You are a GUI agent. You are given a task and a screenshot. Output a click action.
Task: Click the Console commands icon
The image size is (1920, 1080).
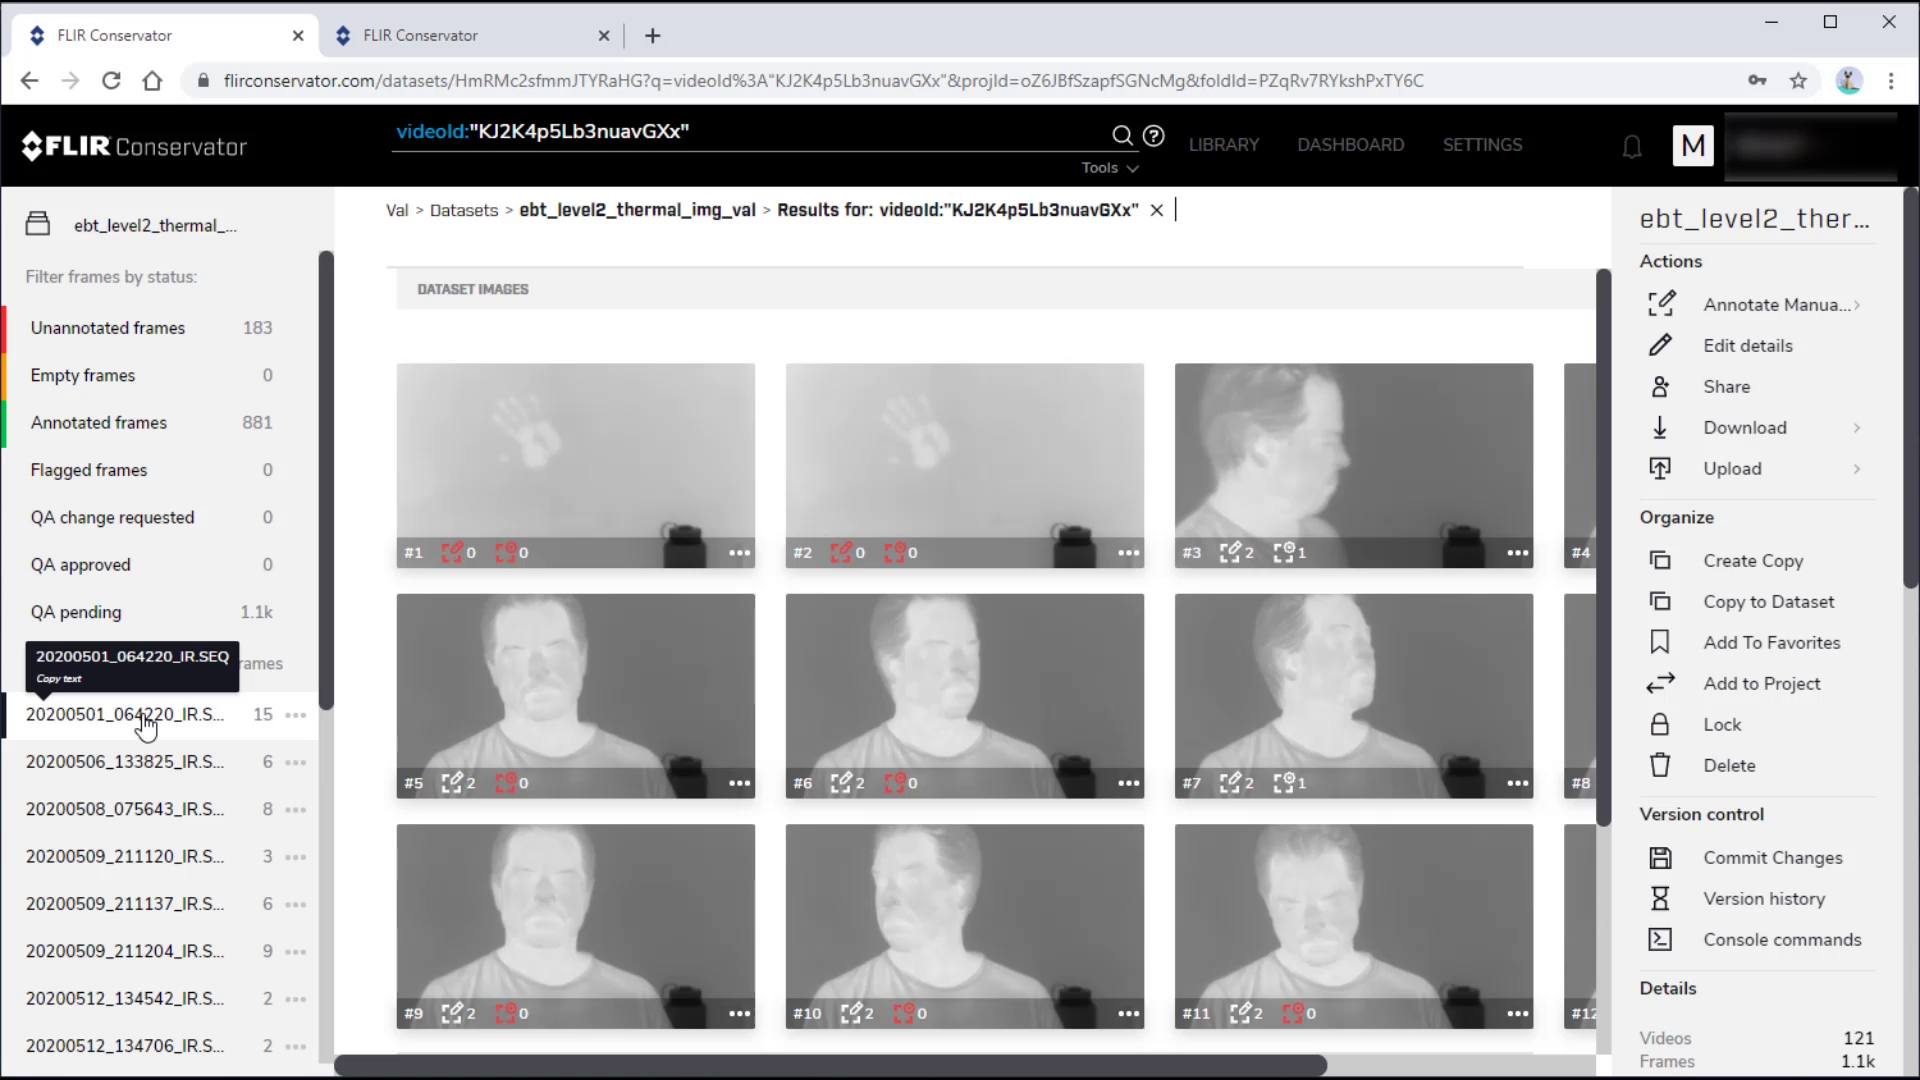(1663, 939)
